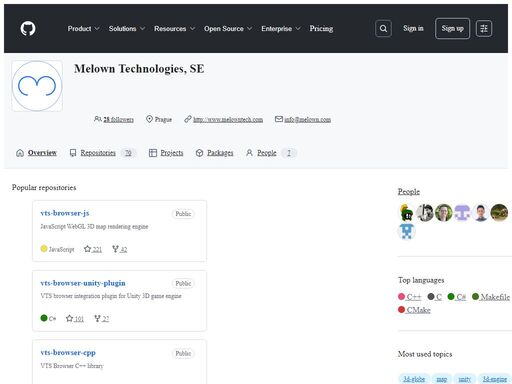Screen dimensions: 512x384
Task: Click fork icon of vts-browser-unity-plugin
Action: [x=97, y=318]
